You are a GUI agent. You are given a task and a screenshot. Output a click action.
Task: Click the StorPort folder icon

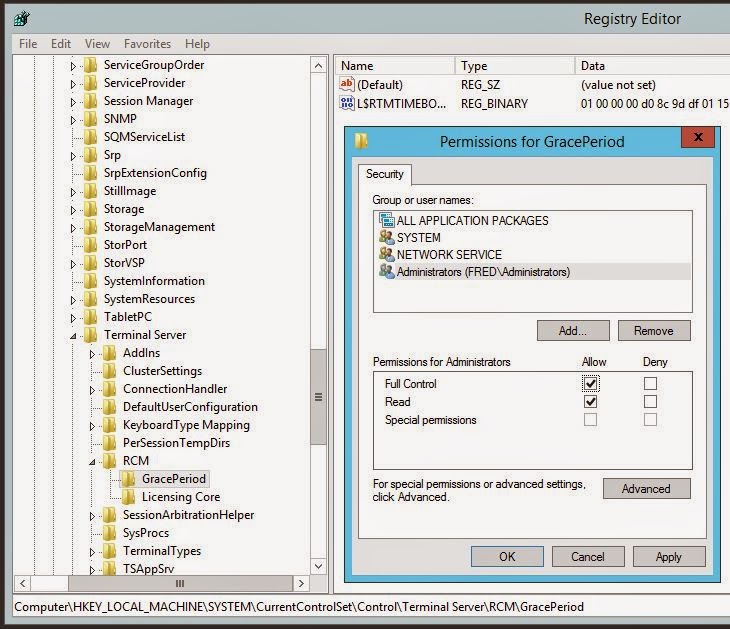click(90, 245)
